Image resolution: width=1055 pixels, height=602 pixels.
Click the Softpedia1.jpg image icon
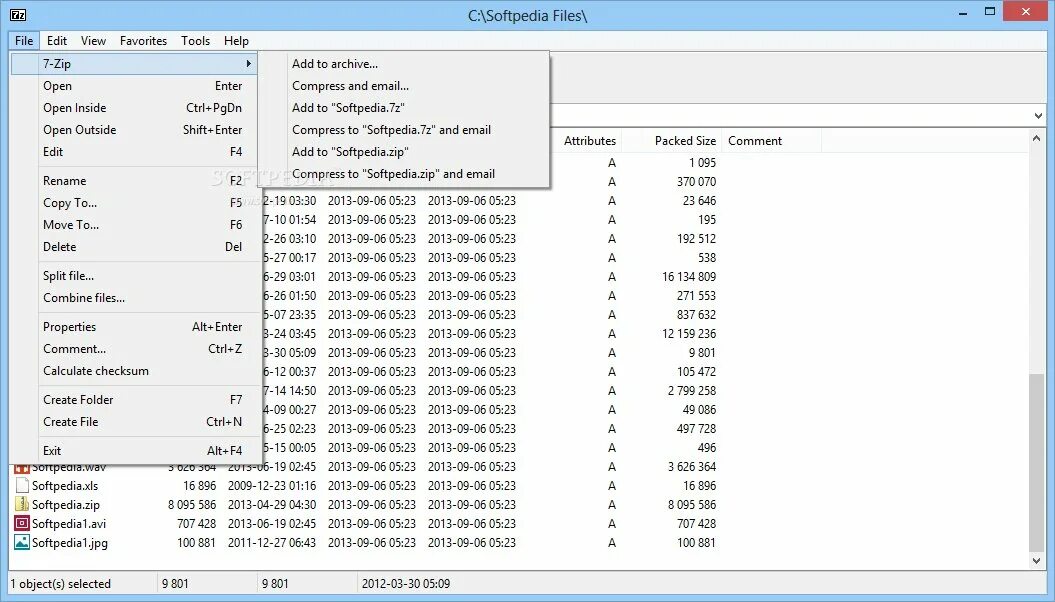[22, 542]
